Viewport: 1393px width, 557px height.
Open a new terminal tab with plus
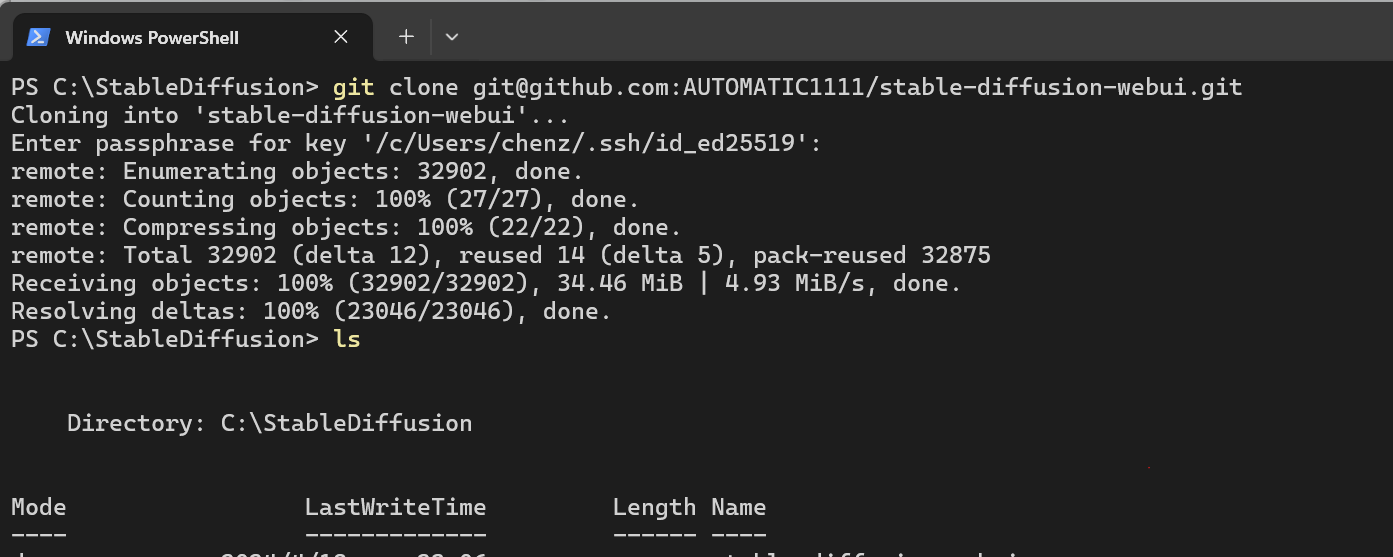[x=406, y=37]
